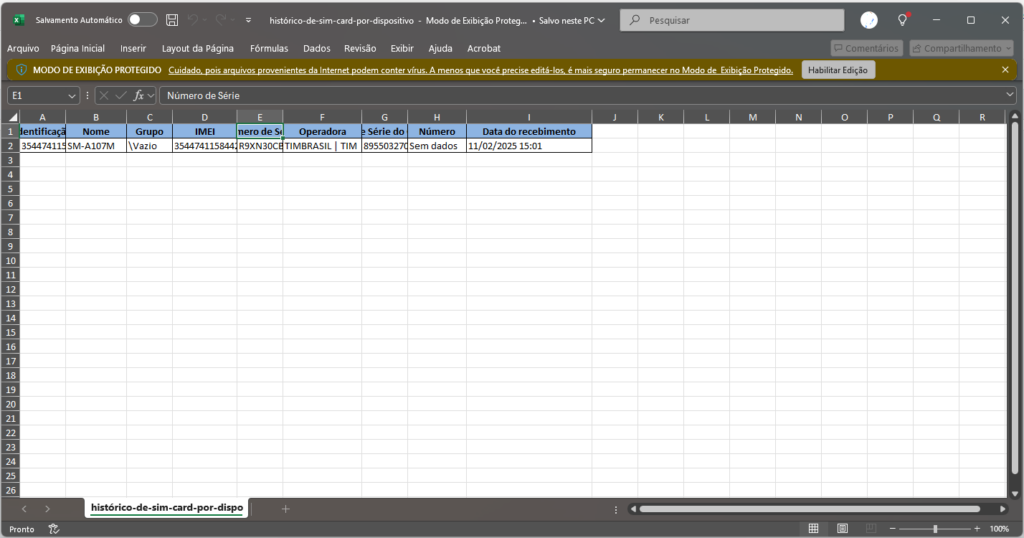Click the cell Sem dados
This screenshot has width=1024, height=538.
437,146
